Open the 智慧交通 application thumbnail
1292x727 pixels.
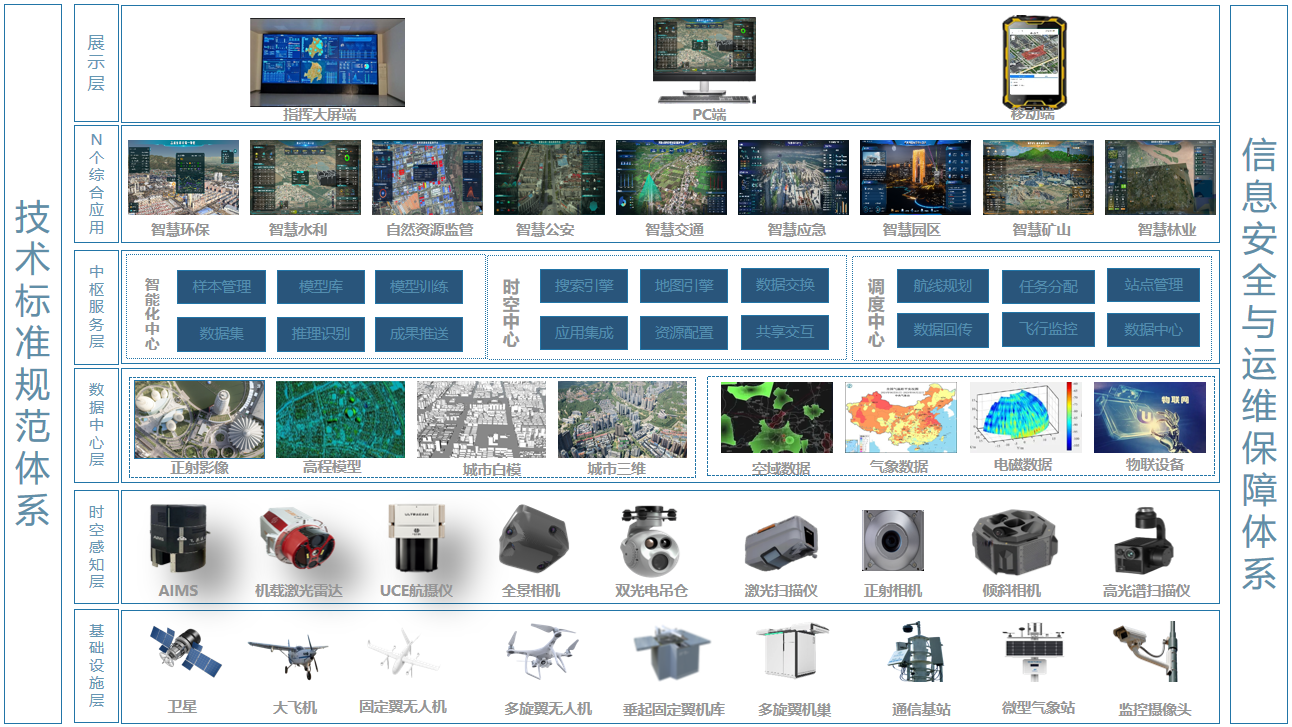tap(671, 178)
